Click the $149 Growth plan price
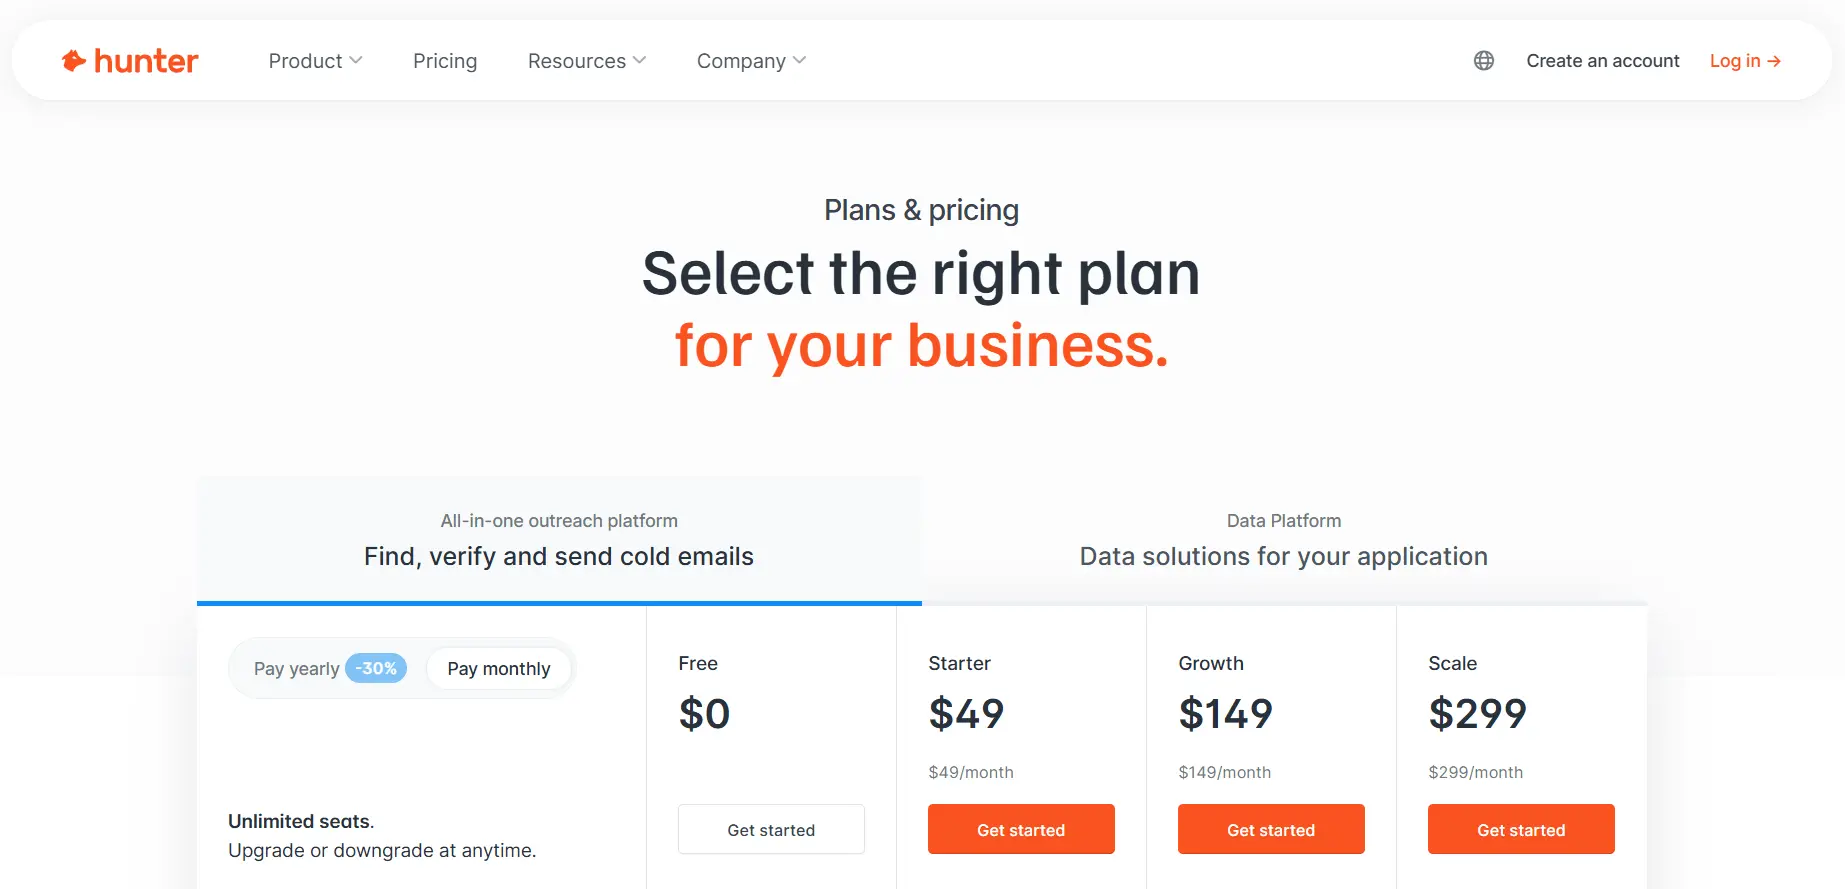The height and width of the screenshot is (889, 1845). coord(1225,714)
